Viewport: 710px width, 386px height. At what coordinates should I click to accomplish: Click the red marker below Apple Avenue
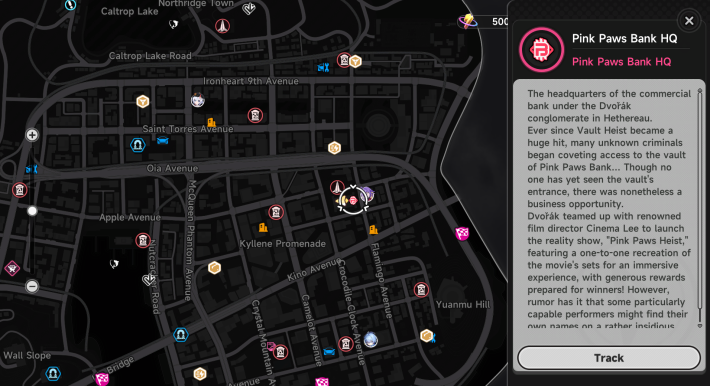pos(143,240)
